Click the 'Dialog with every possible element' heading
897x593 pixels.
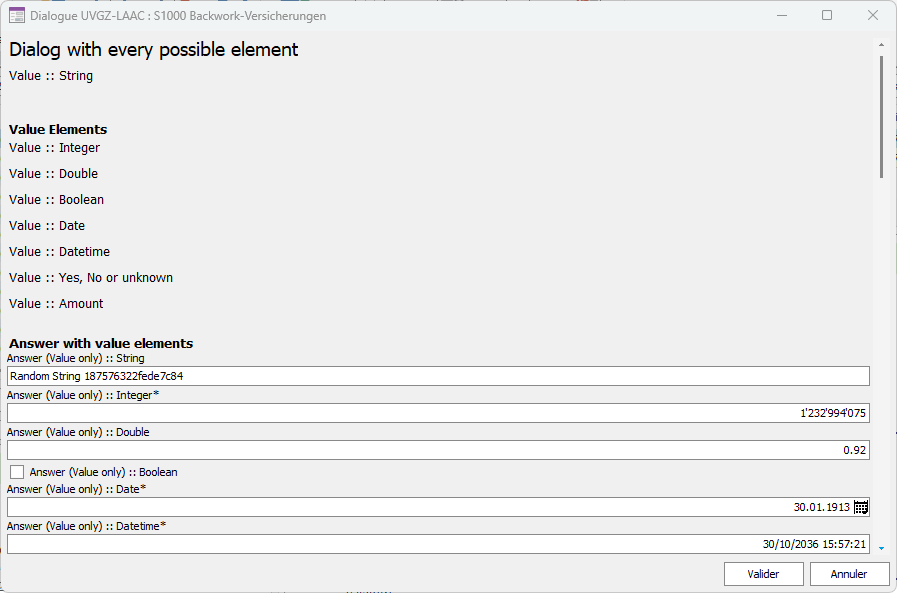click(154, 50)
